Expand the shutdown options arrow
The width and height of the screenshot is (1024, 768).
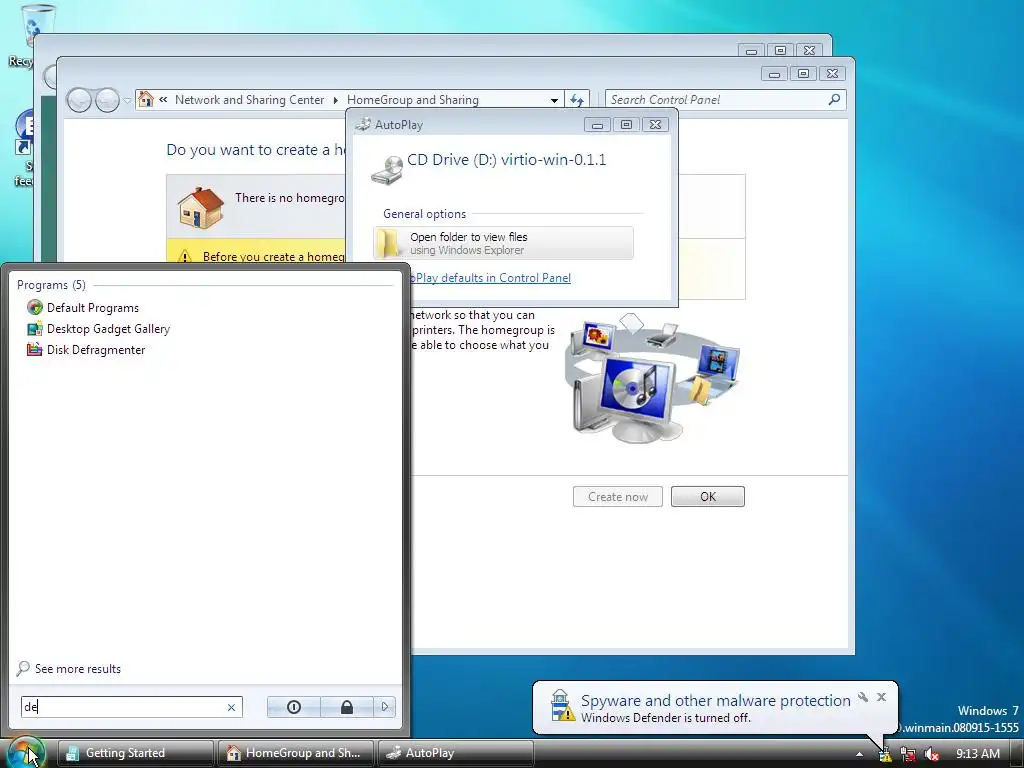click(x=385, y=707)
